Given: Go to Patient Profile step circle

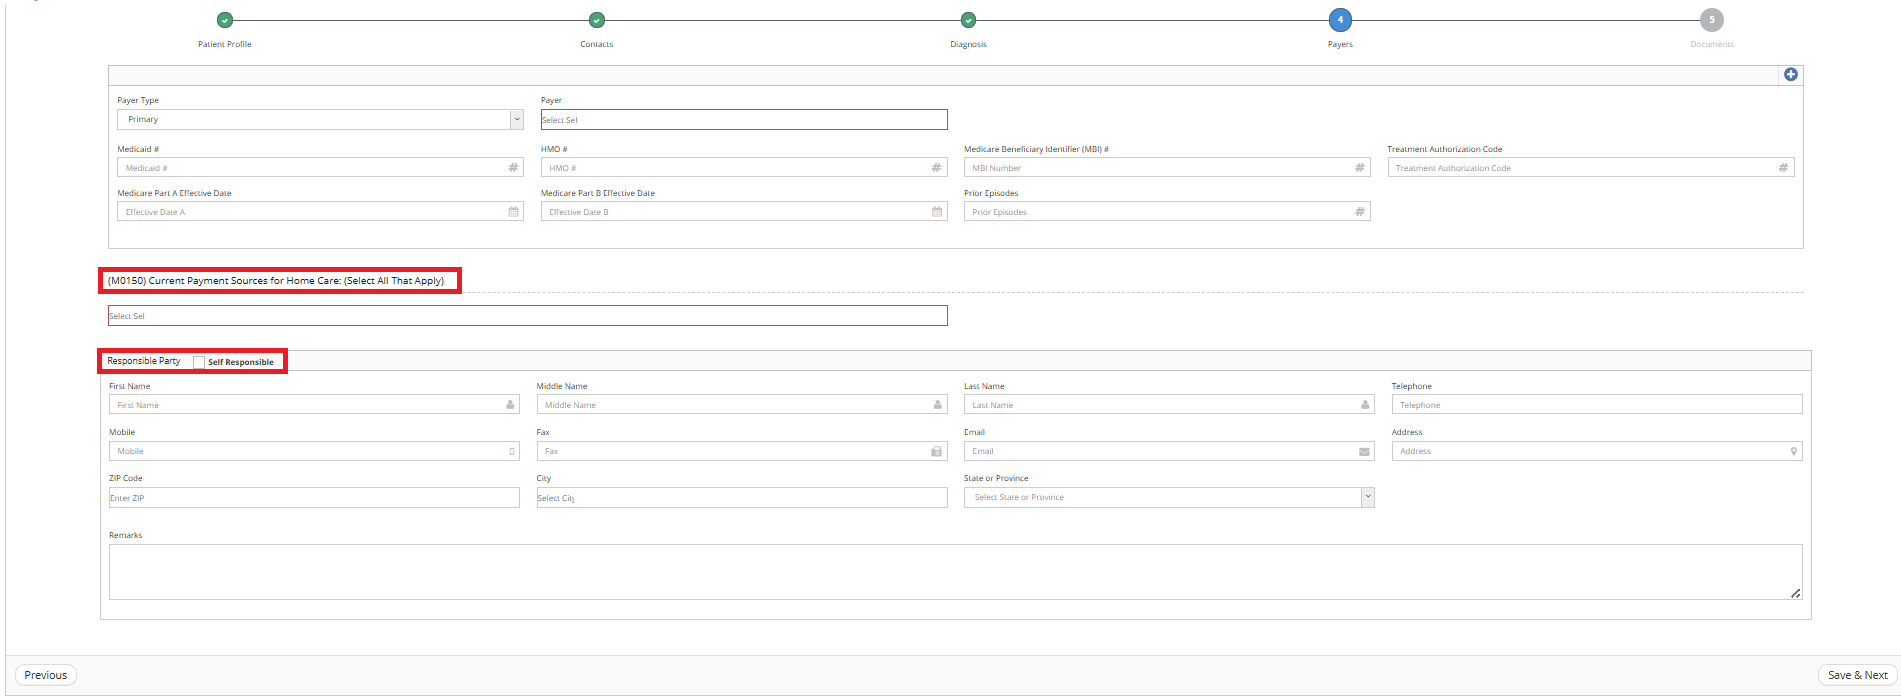Looking at the screenshot, I should pos(225,20).
